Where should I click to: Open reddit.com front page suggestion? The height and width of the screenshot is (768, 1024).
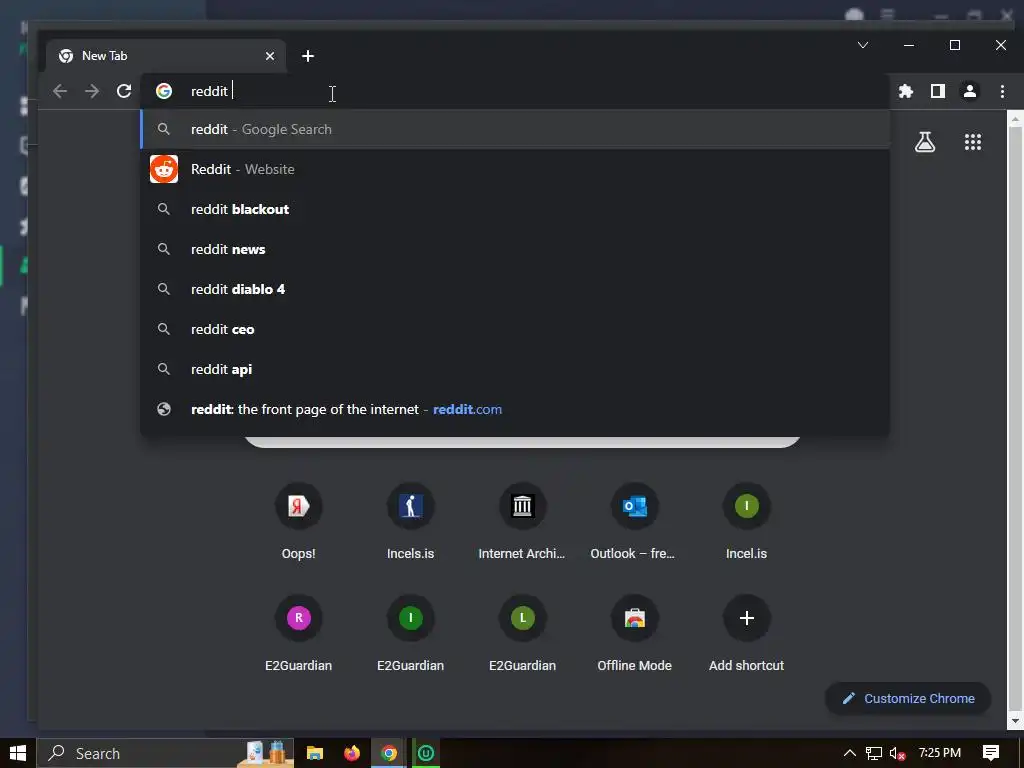pyautogui.click(x=515, y=409)
